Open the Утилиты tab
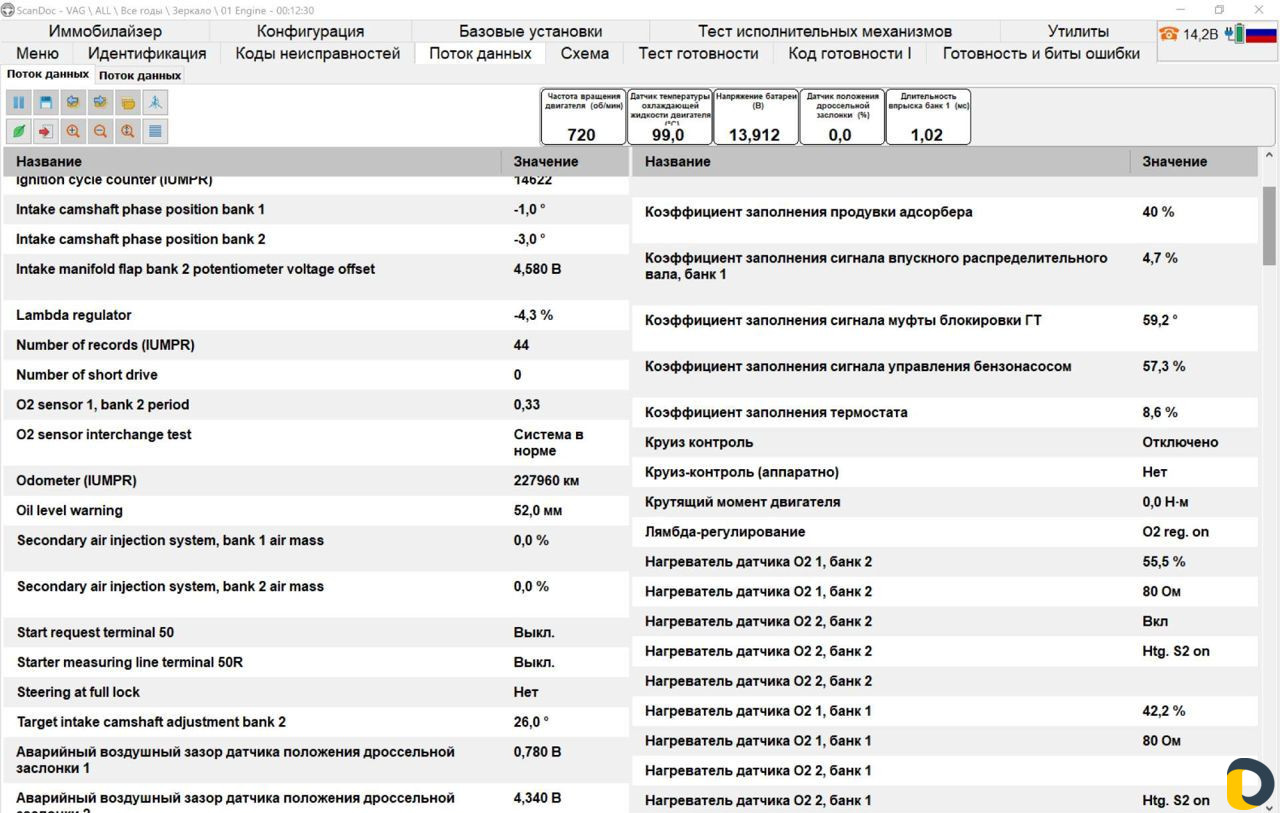 (1078, 31)
